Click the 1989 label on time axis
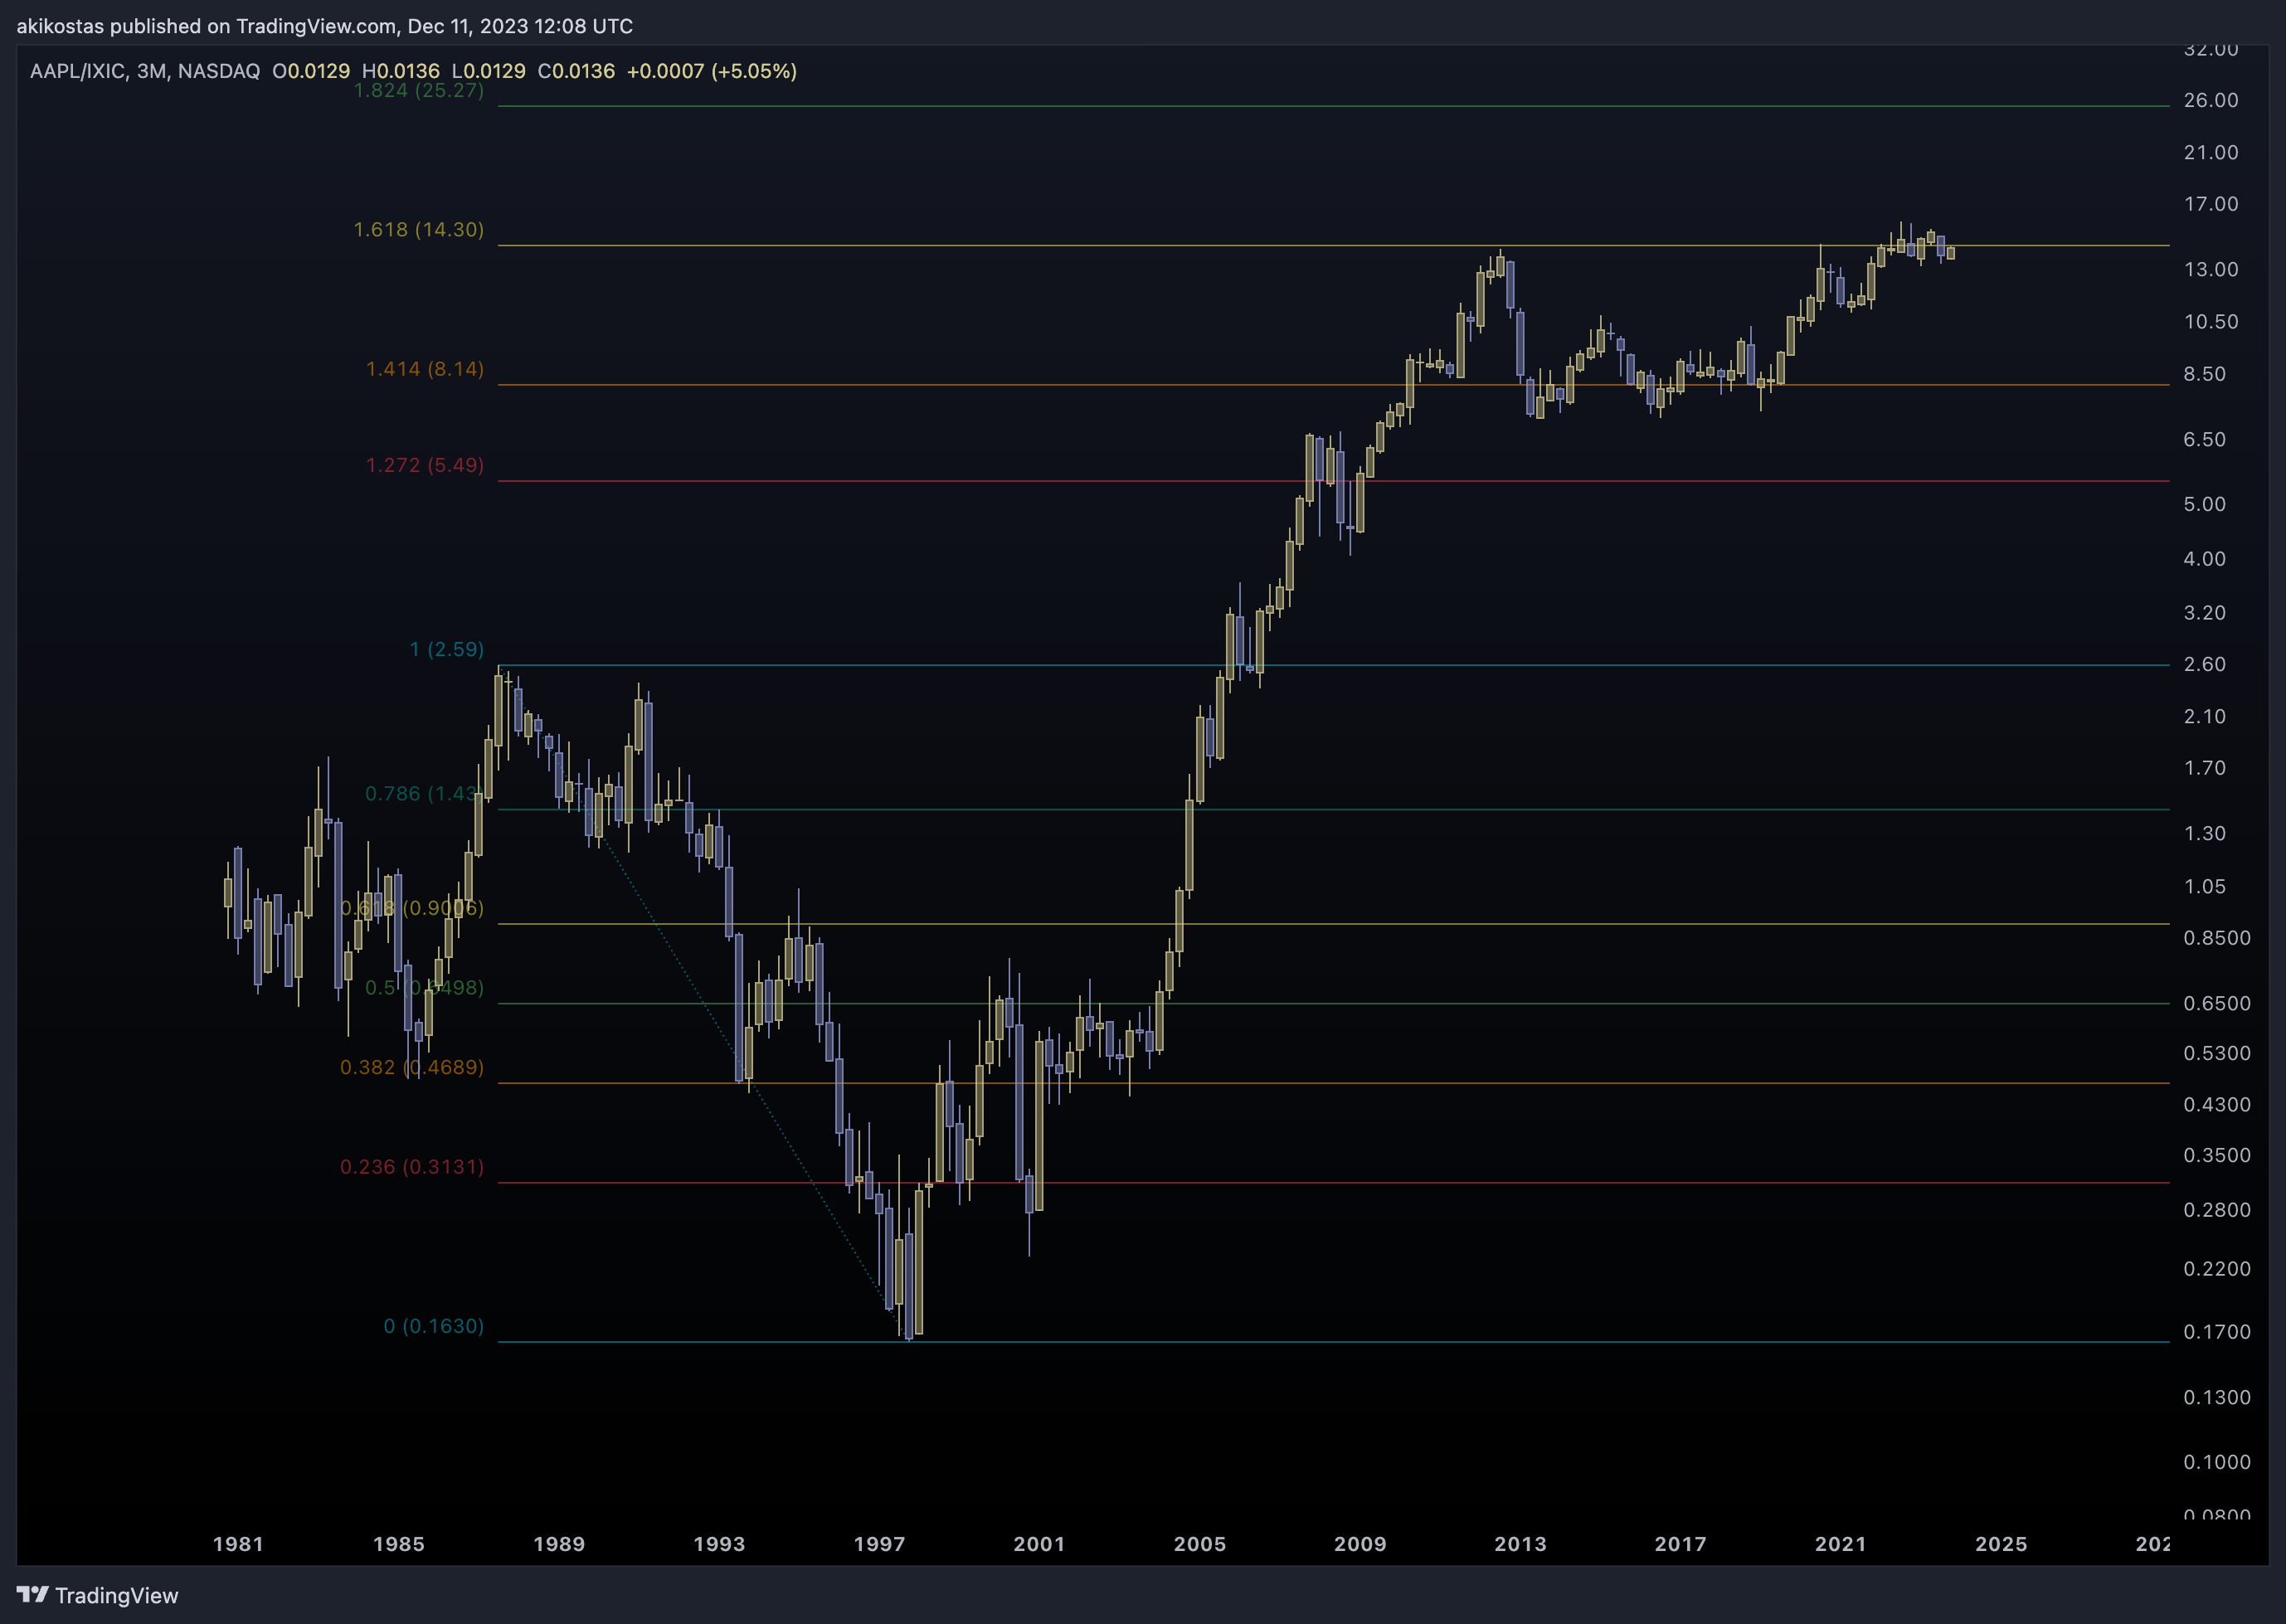Screen dimensions: 2286x1624 tap(559, 1544)
